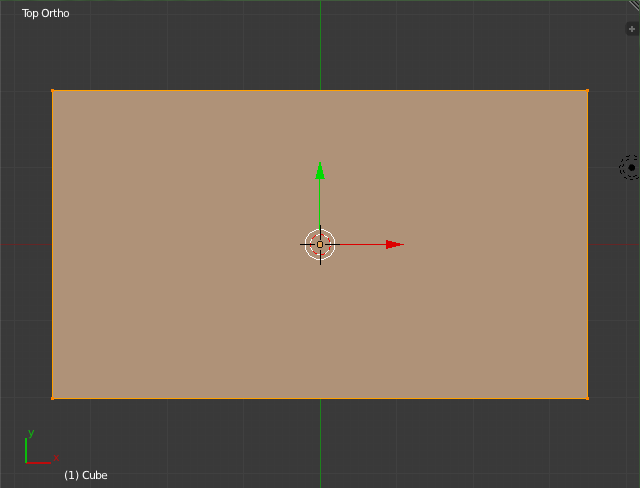Click the red X-axis manipulator arrow
Image resolution: width=640 pixels, height=488 pixels.
393,244
